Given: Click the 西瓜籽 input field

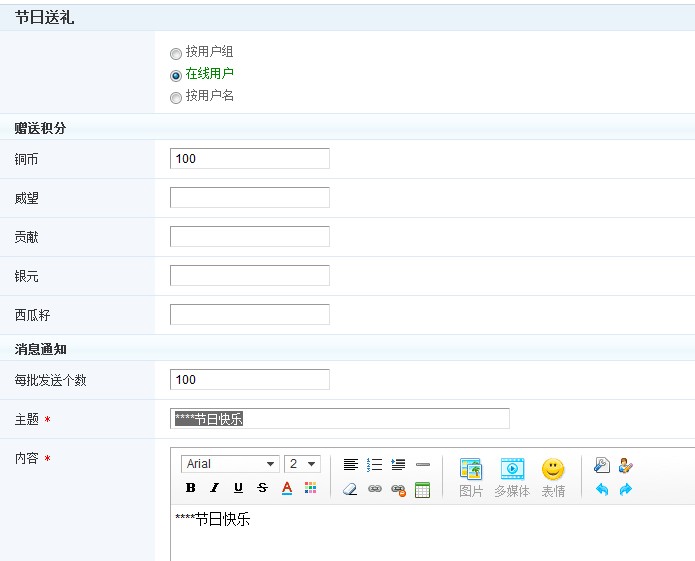Looking at the screenshot, I should pos(250,315).
